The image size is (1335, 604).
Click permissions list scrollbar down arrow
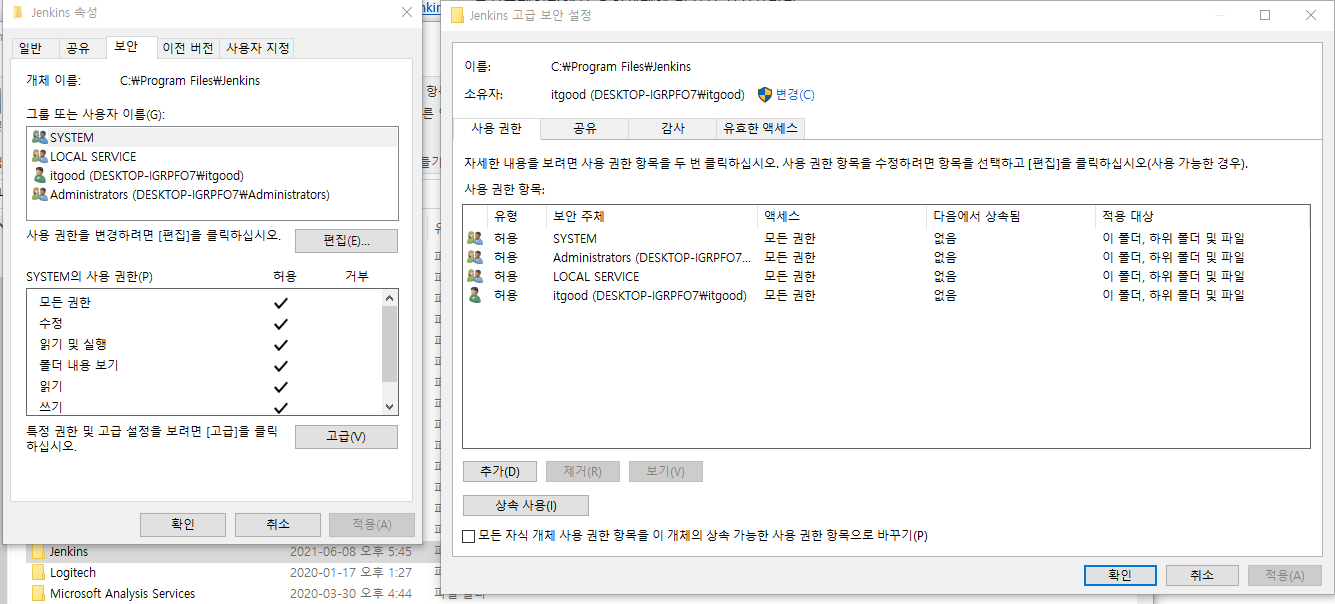point(390,406)
